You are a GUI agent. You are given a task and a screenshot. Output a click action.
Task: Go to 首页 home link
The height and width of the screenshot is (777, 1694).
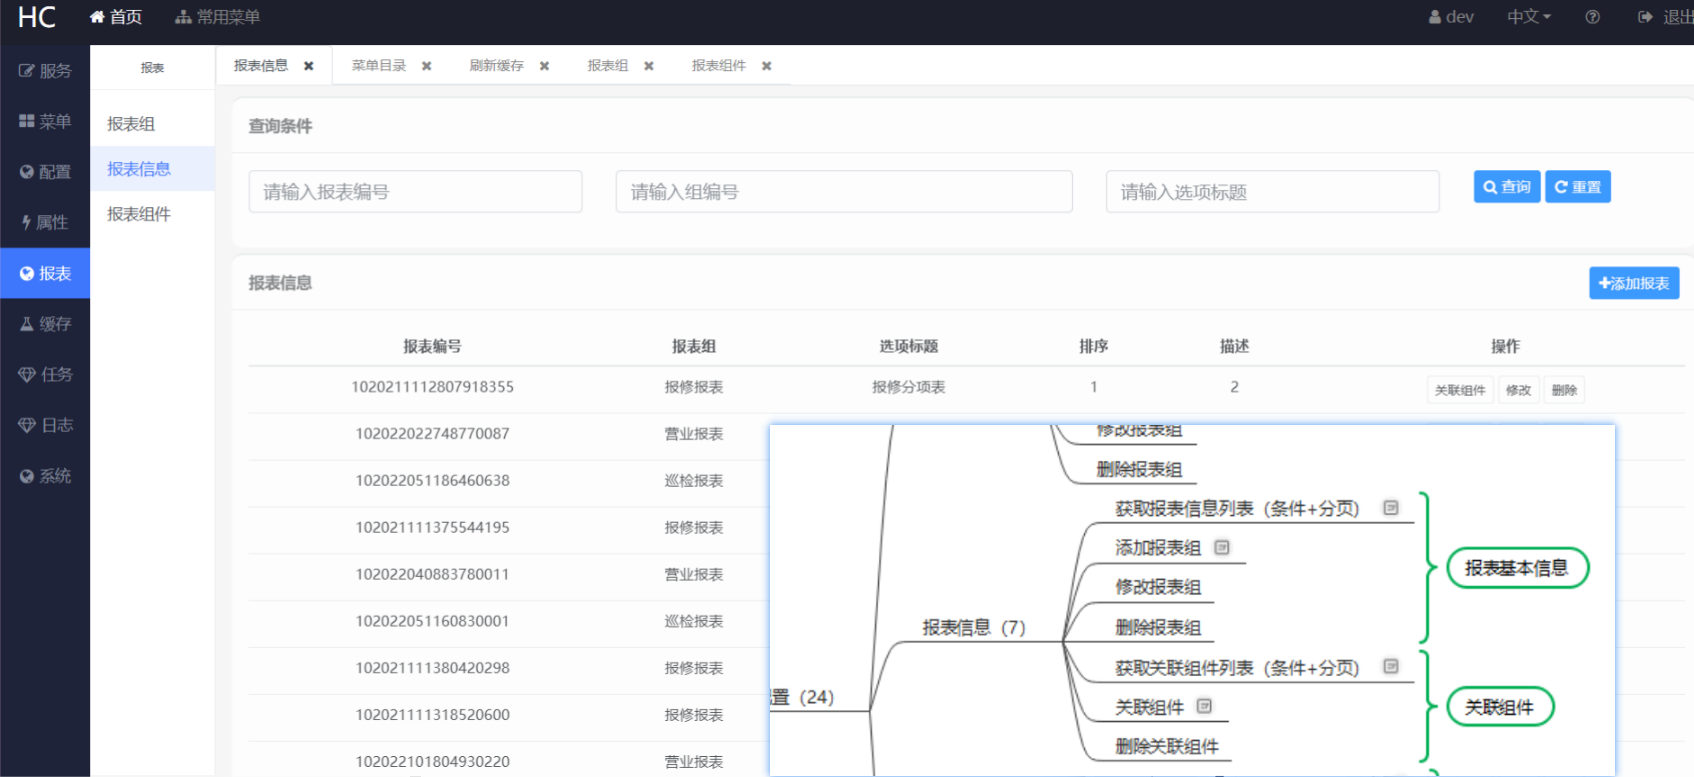click(x=116, y=17)
